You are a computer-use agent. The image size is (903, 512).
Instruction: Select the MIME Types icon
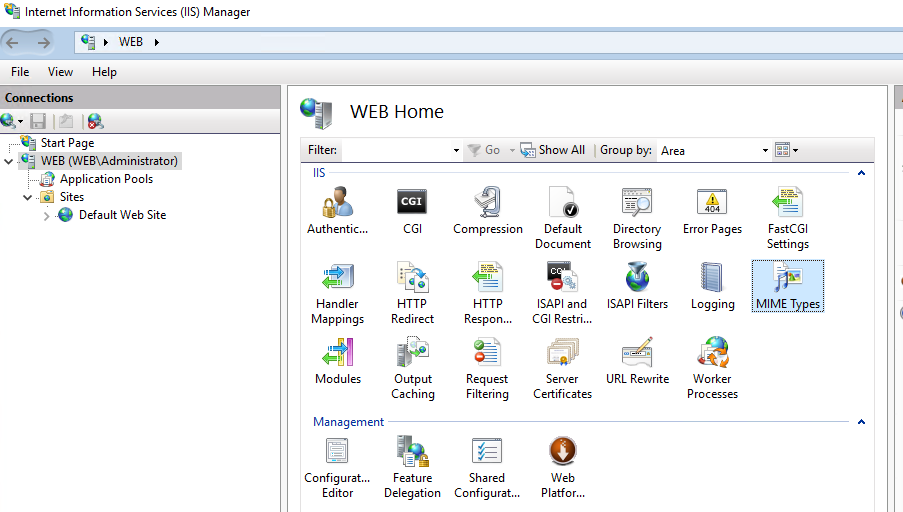click(x=788, y=286)
